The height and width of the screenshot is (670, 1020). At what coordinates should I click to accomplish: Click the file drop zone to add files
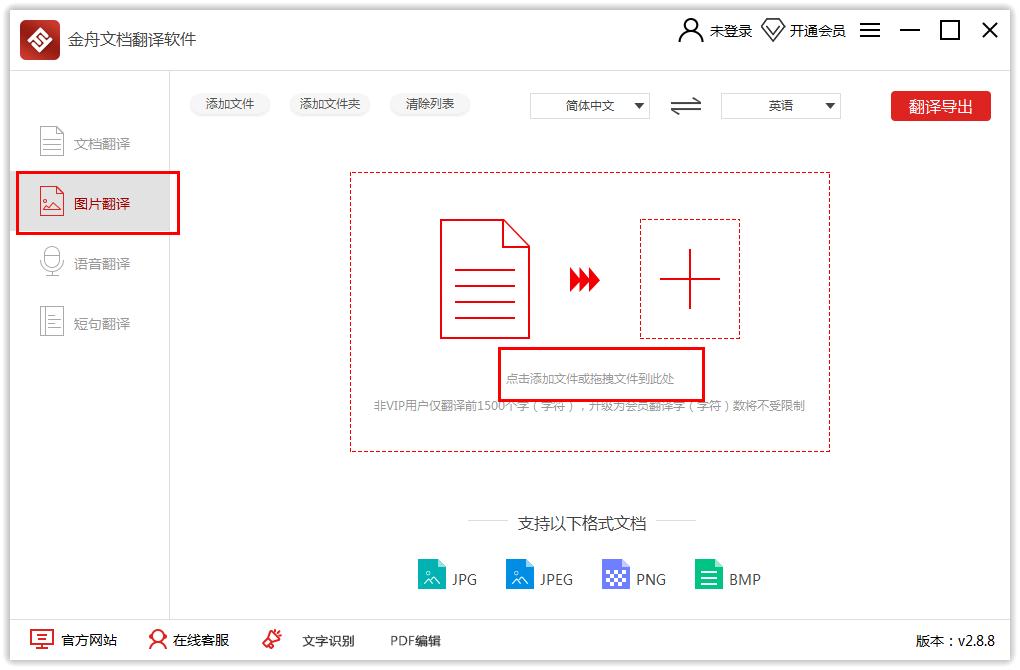click(600, 375)
